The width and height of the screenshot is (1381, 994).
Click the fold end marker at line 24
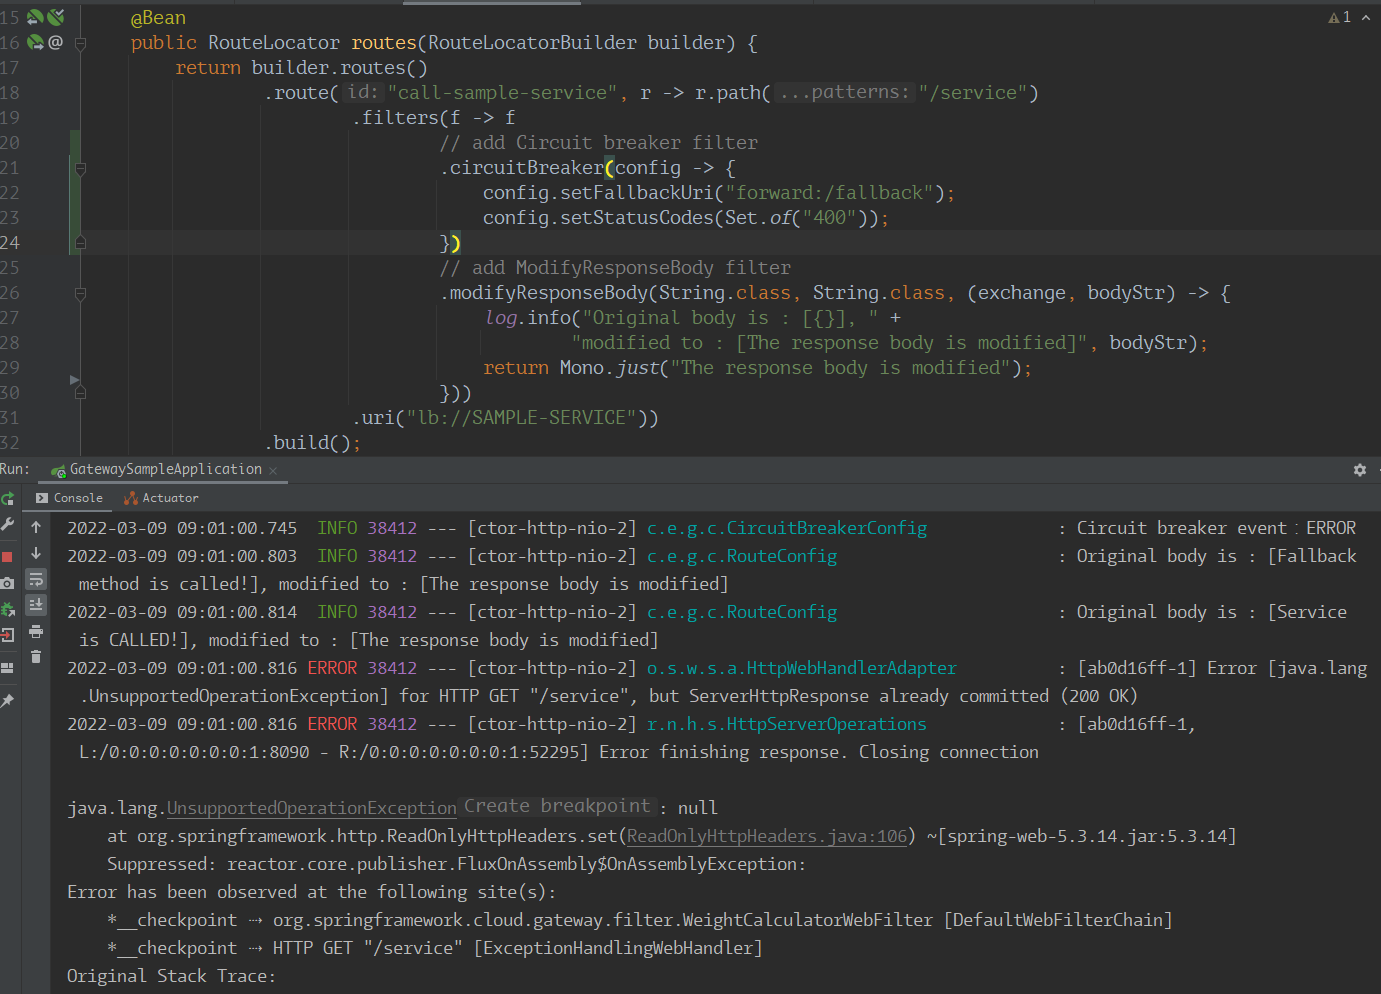click(x=81, y=243)
